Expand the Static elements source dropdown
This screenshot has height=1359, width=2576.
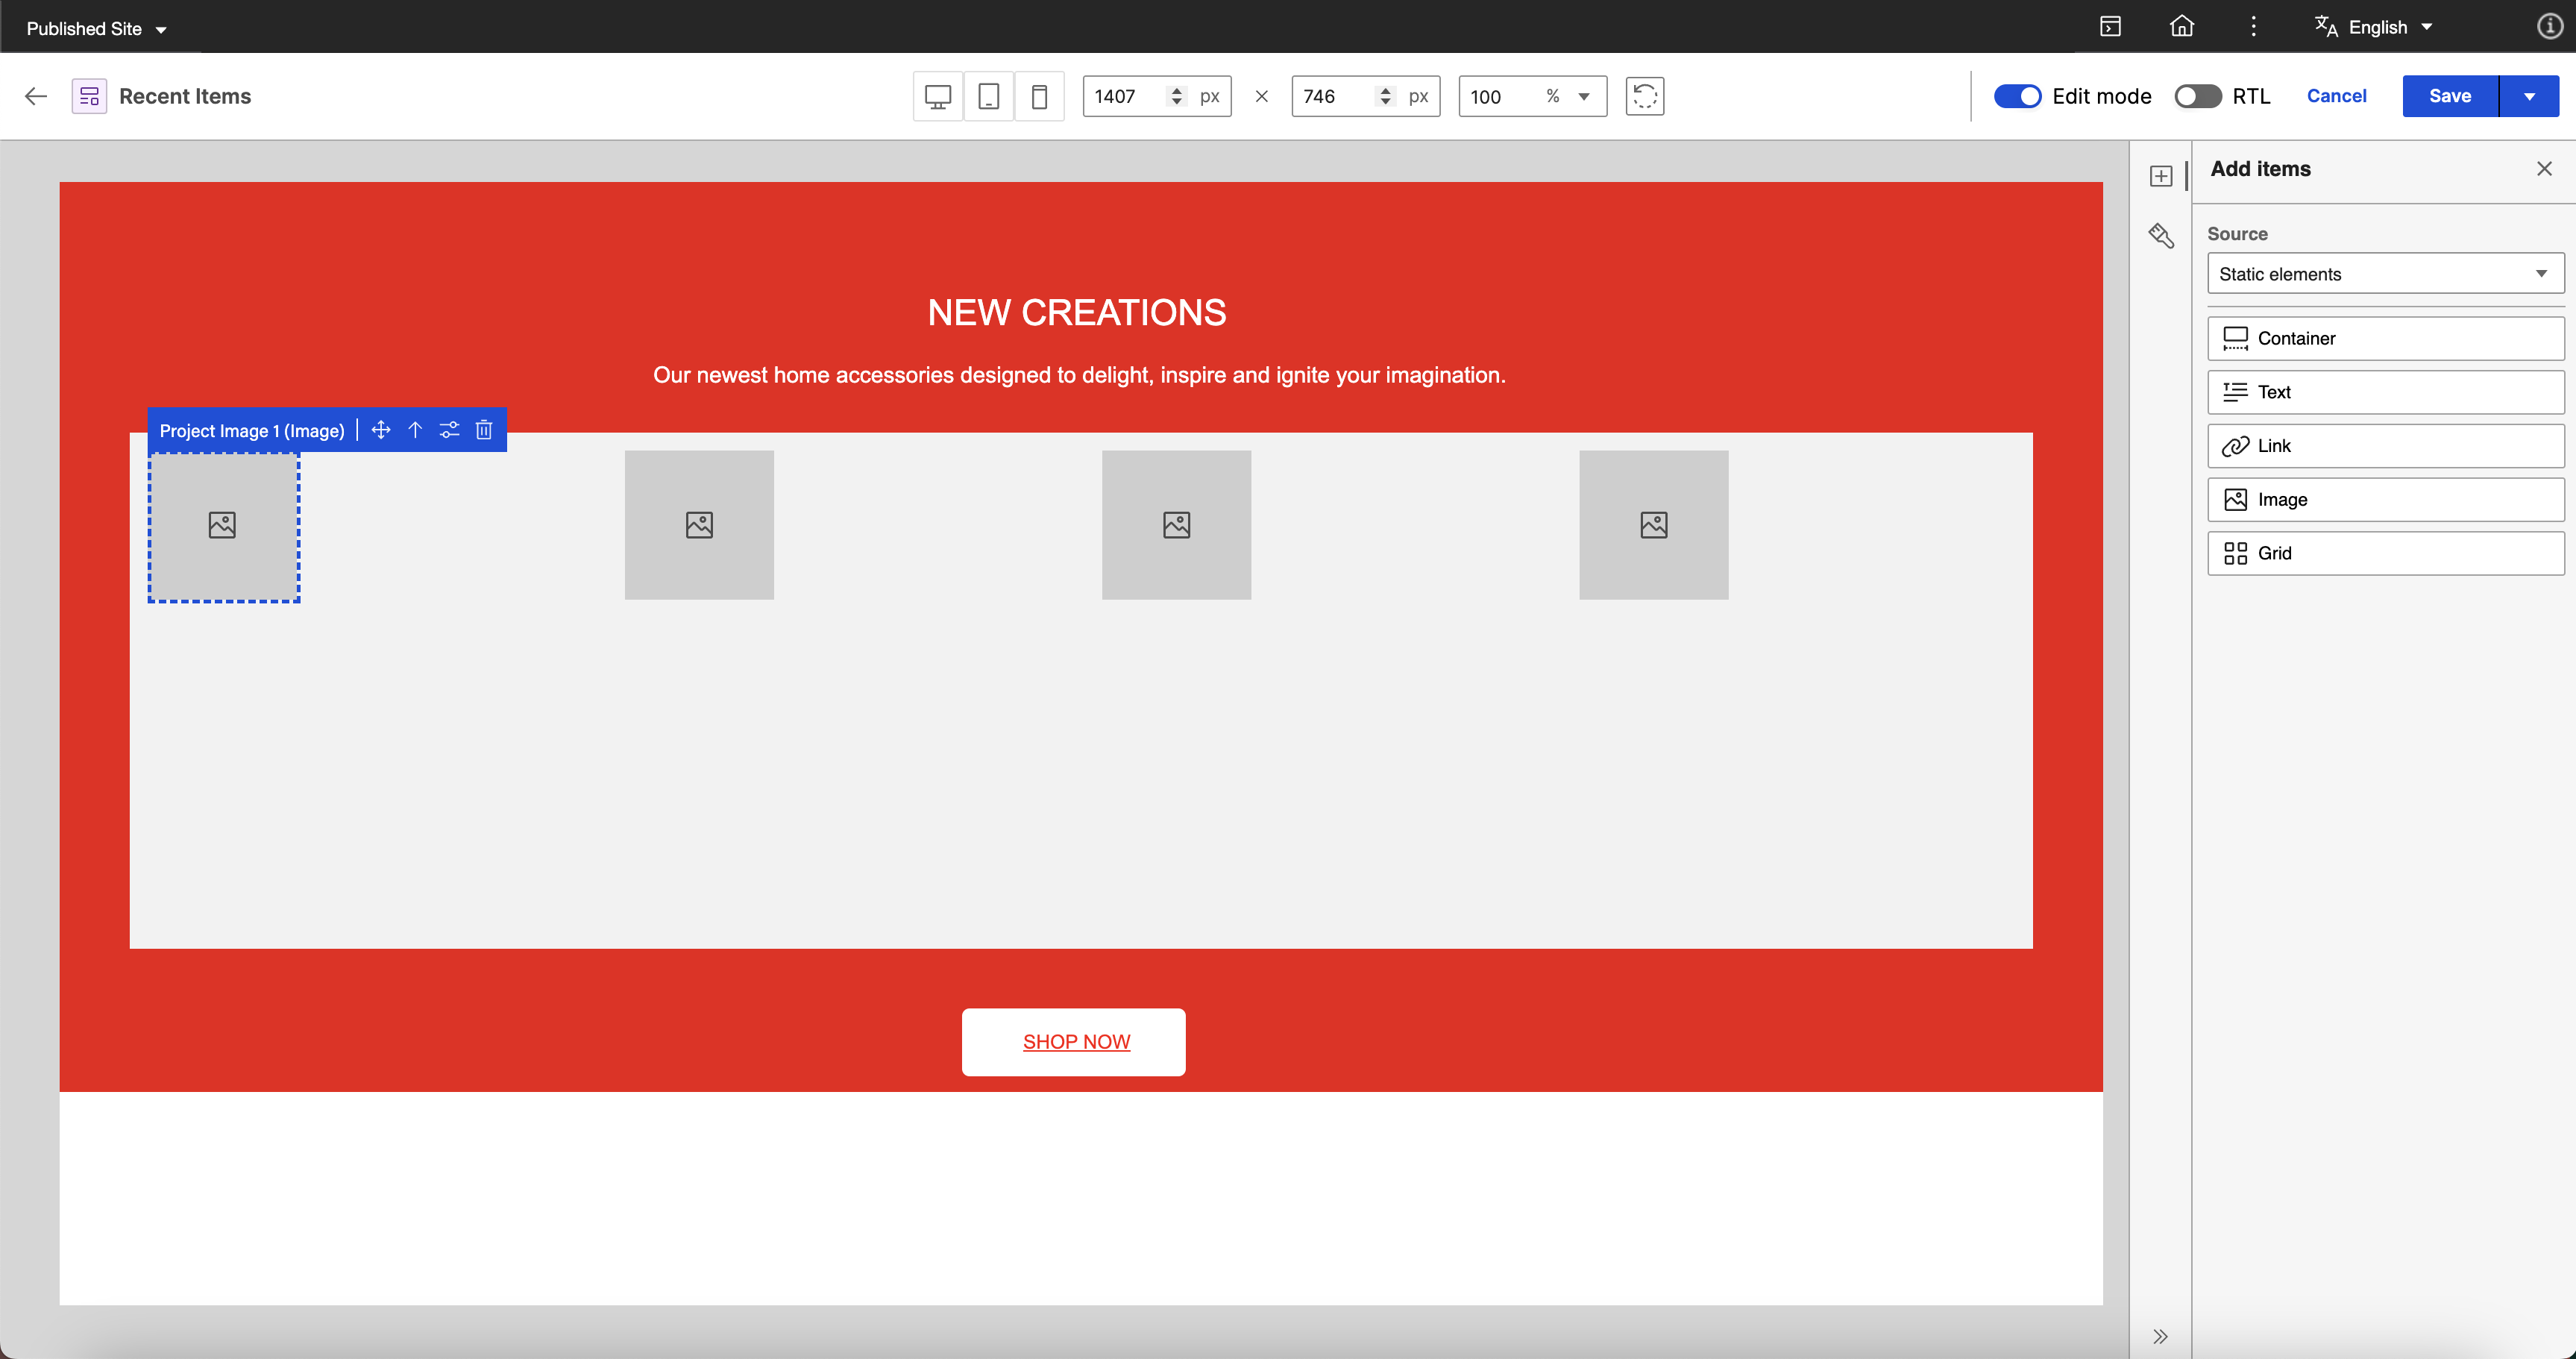(x=2385, y=274)
